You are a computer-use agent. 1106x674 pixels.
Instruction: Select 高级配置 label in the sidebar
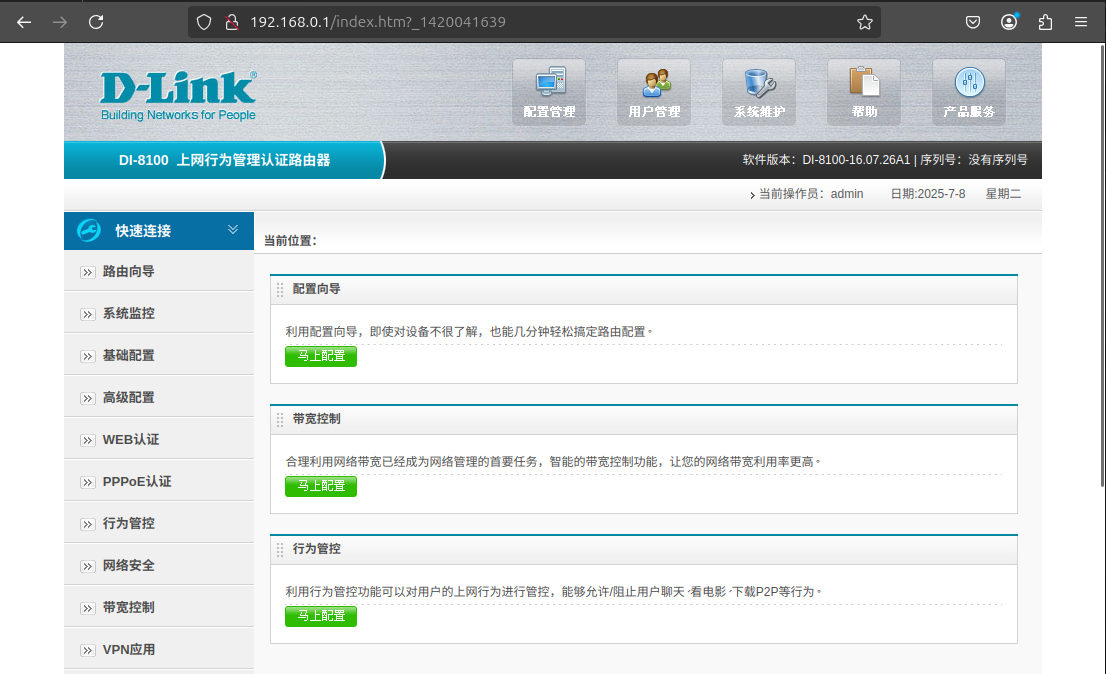(x=128, y=398)
